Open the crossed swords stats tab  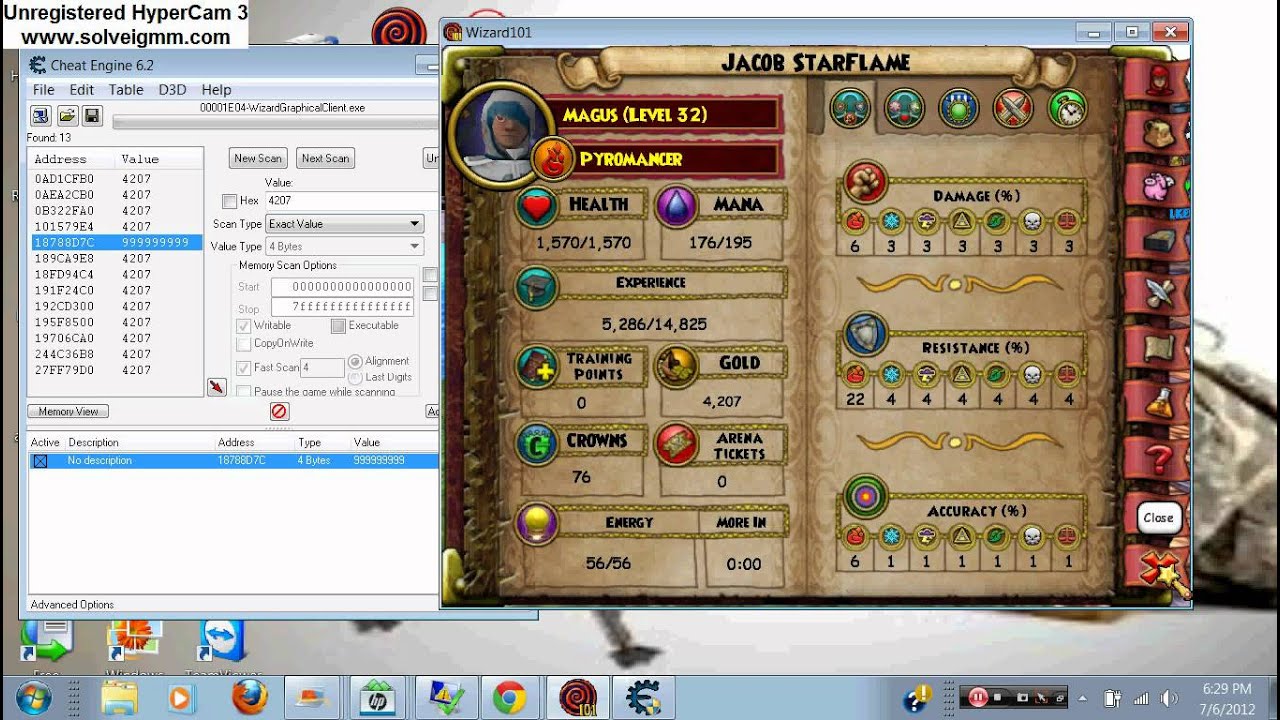pyautogui.click(x=1011, y=108)
